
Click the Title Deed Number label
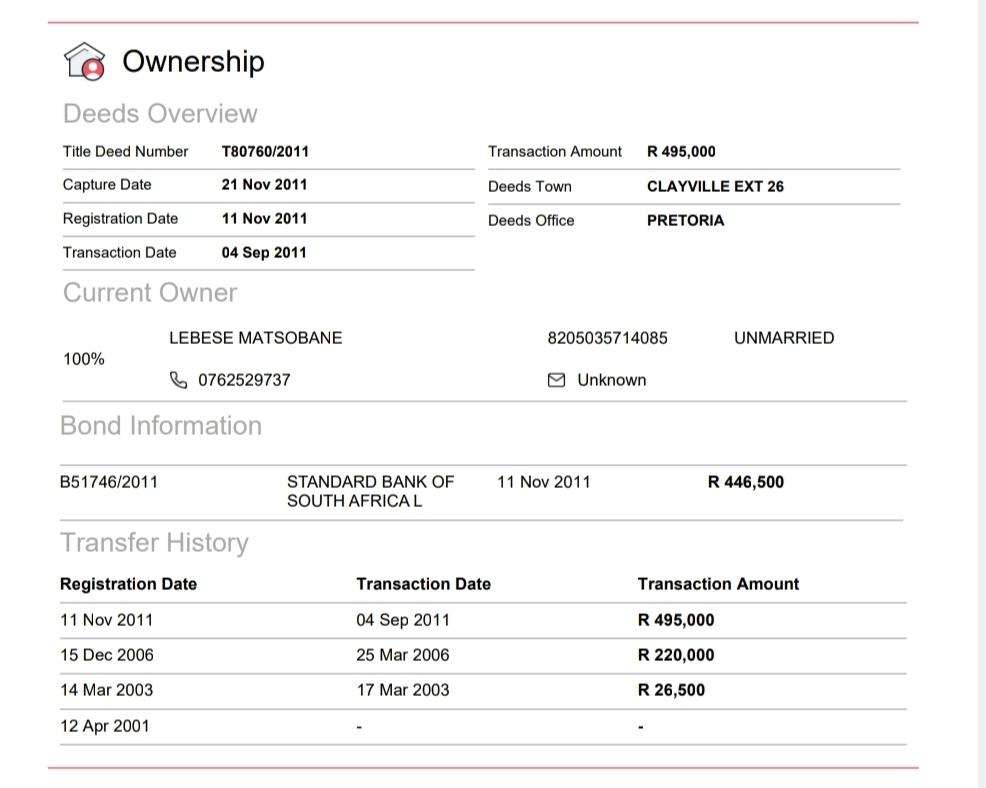coord(125,152)
